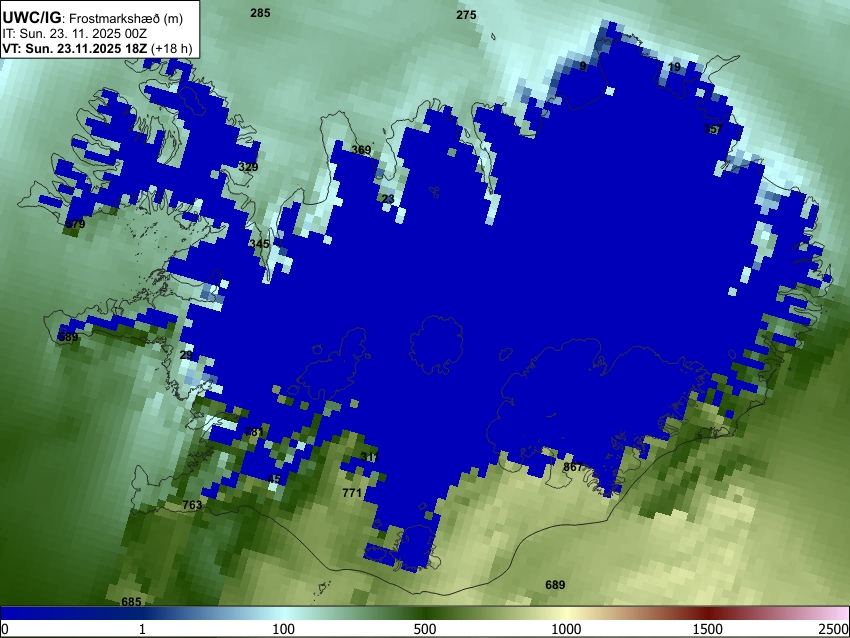Pick the "369" map label

(361, 150)
